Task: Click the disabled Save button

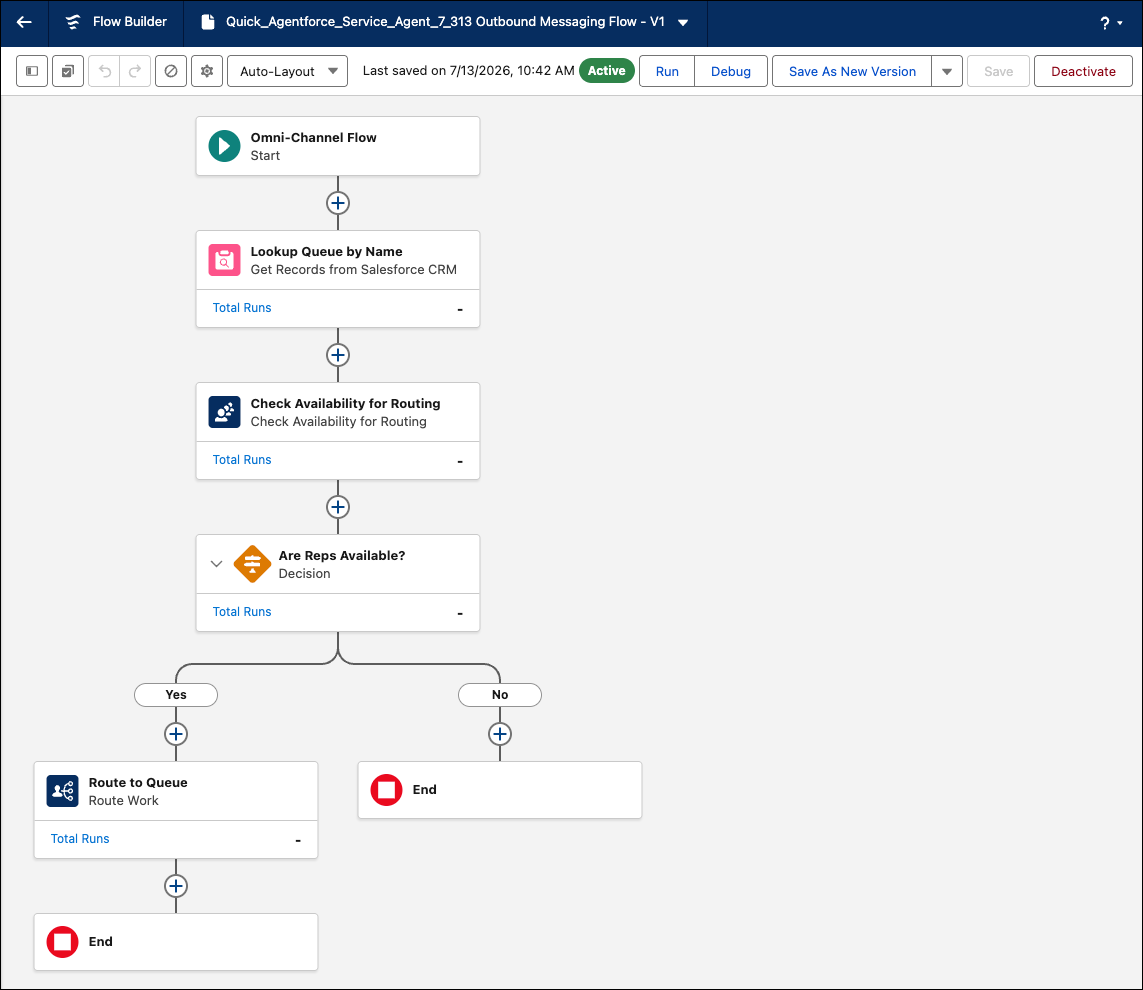Action: pos(998,71)
